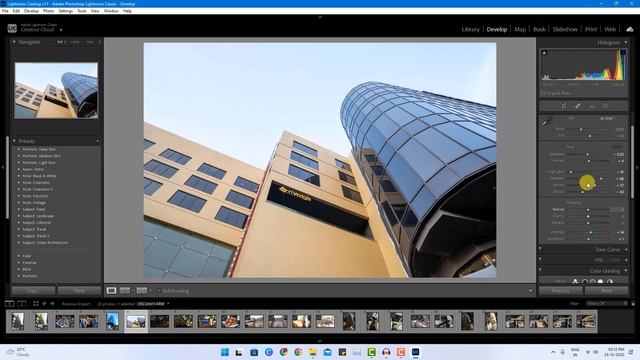Open the Filters Off dropdown
Image resolution: width=640 pixels, height=360 pixels.
point(606,304)
